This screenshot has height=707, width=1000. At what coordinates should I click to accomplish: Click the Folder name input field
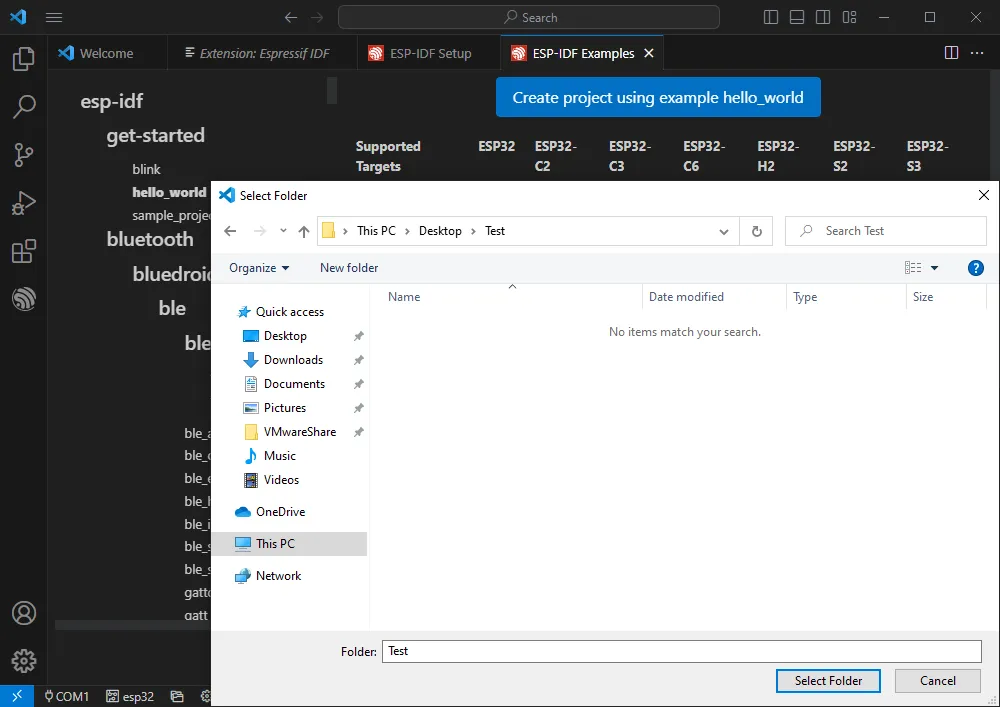pyautogui.click(x=682, y=651)
